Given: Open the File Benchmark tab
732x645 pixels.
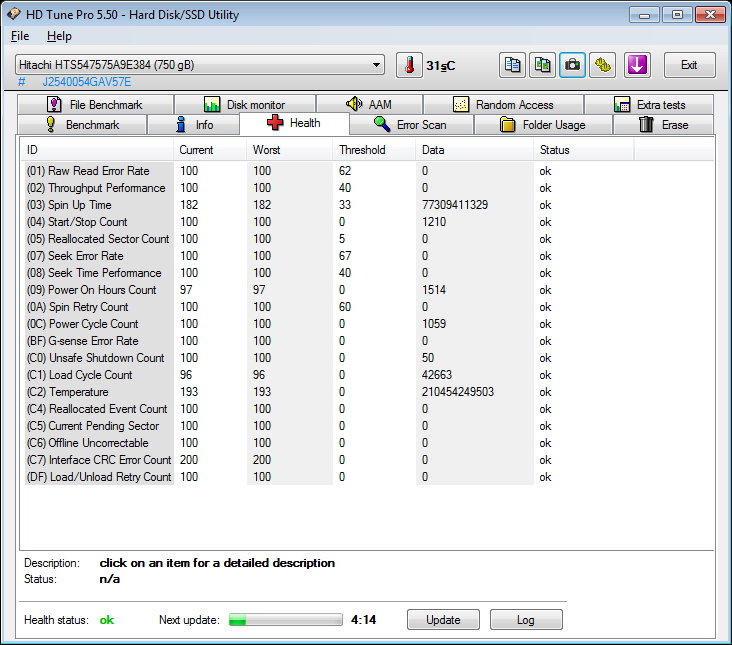Looking at the screenshot, I should pyautogui.click(x=95, y=105).
